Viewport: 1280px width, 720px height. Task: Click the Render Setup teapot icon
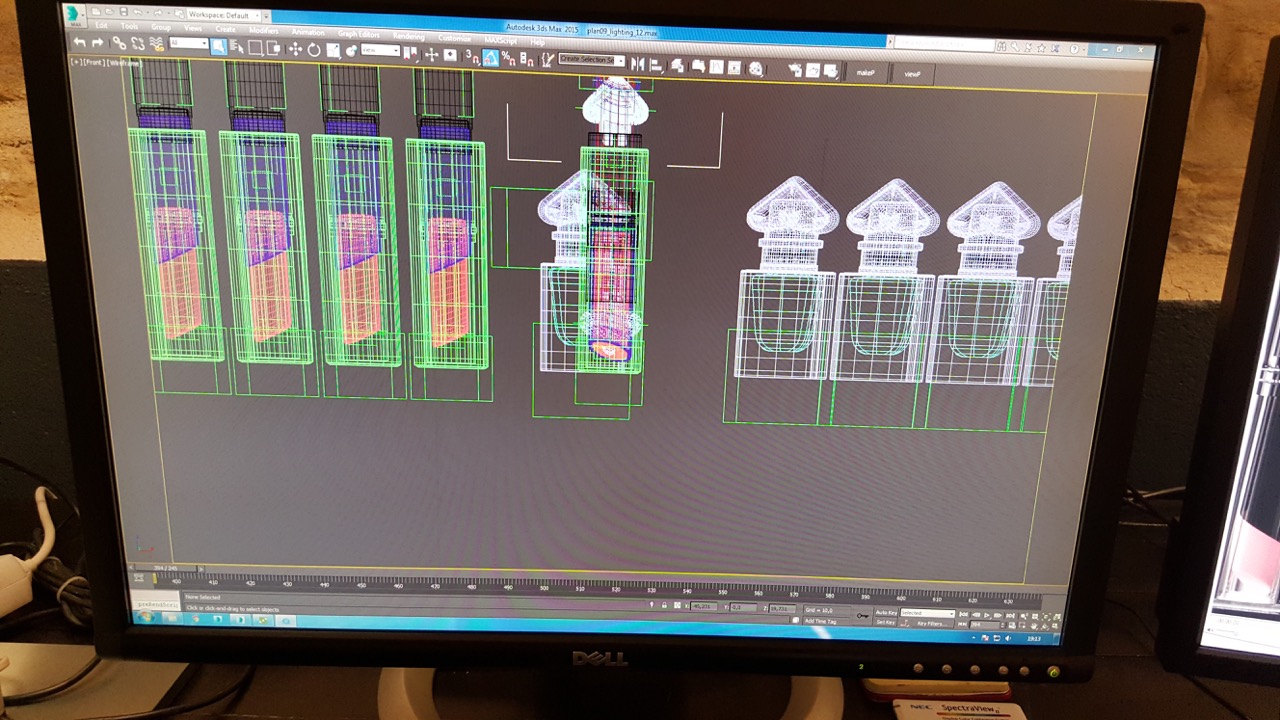coord(795,69)
